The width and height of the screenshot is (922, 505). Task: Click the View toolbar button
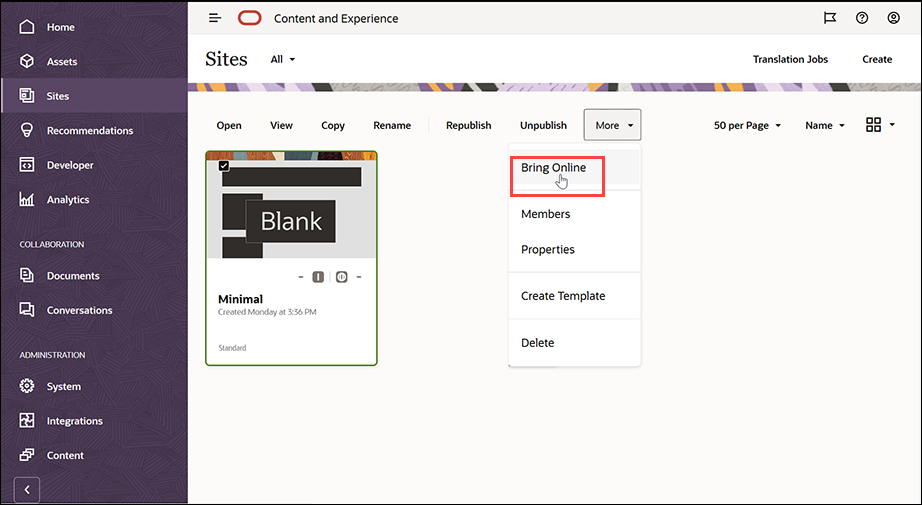point(281,125)
